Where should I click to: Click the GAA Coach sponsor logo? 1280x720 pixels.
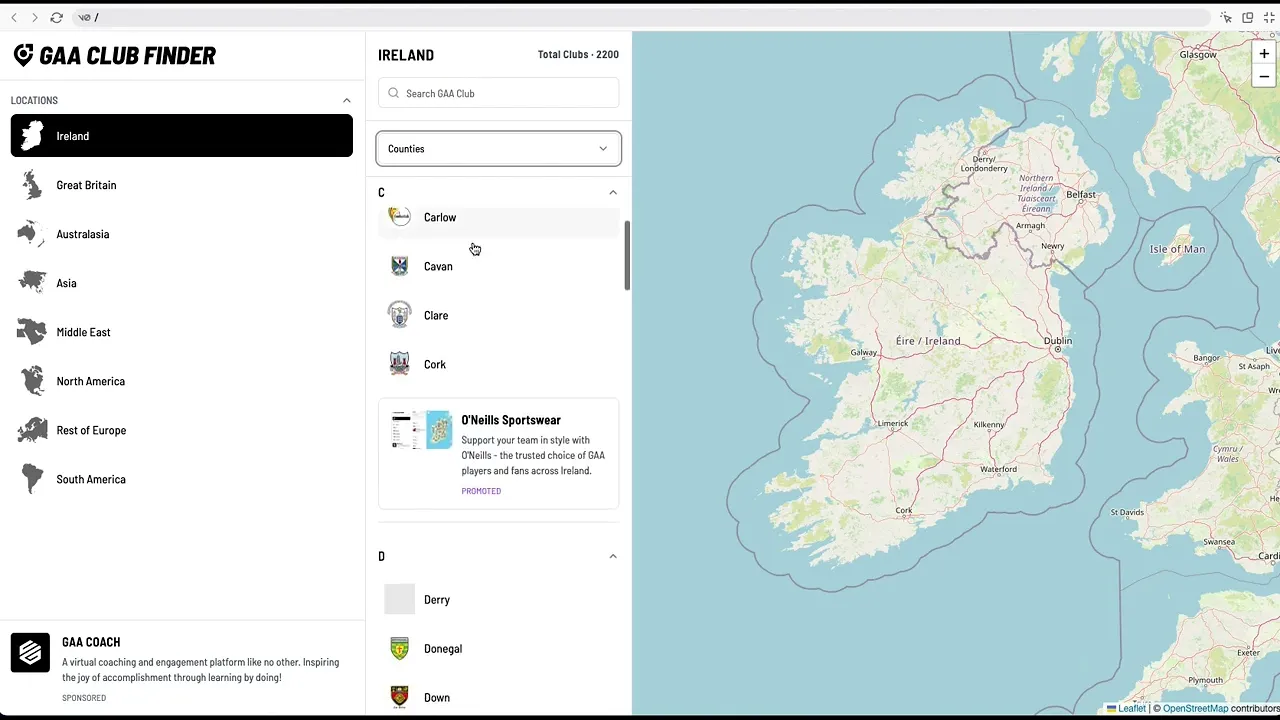pos(30,653)
